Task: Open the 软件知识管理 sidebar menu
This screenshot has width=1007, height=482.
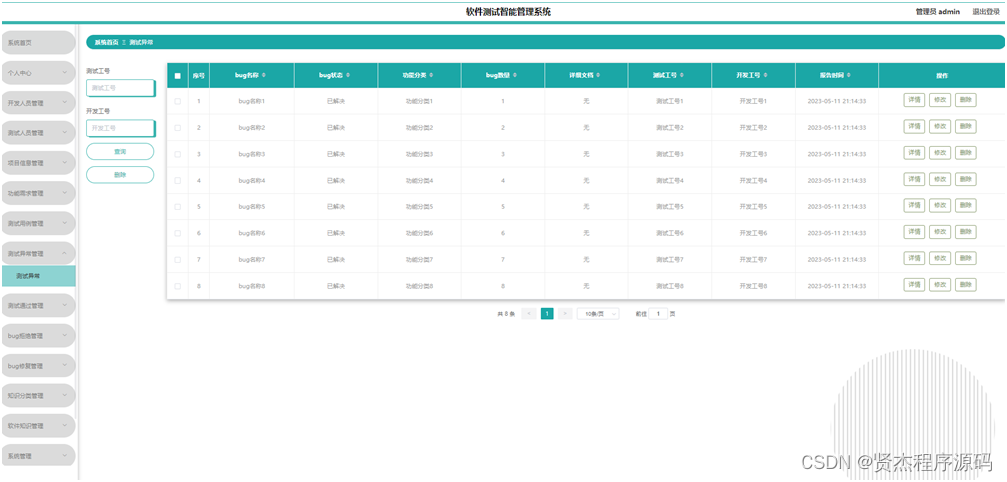Action: [x=38, y=426]
